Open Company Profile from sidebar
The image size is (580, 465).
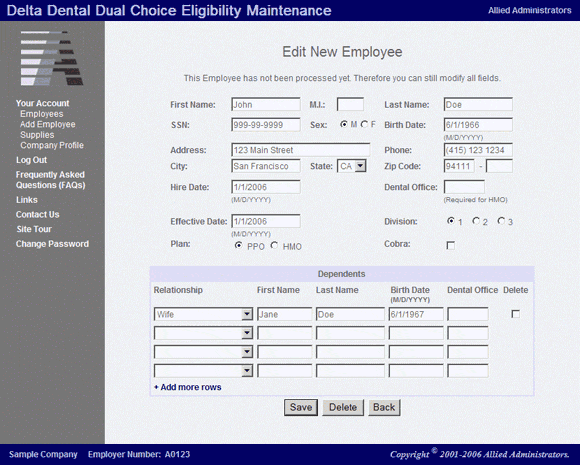52,145
